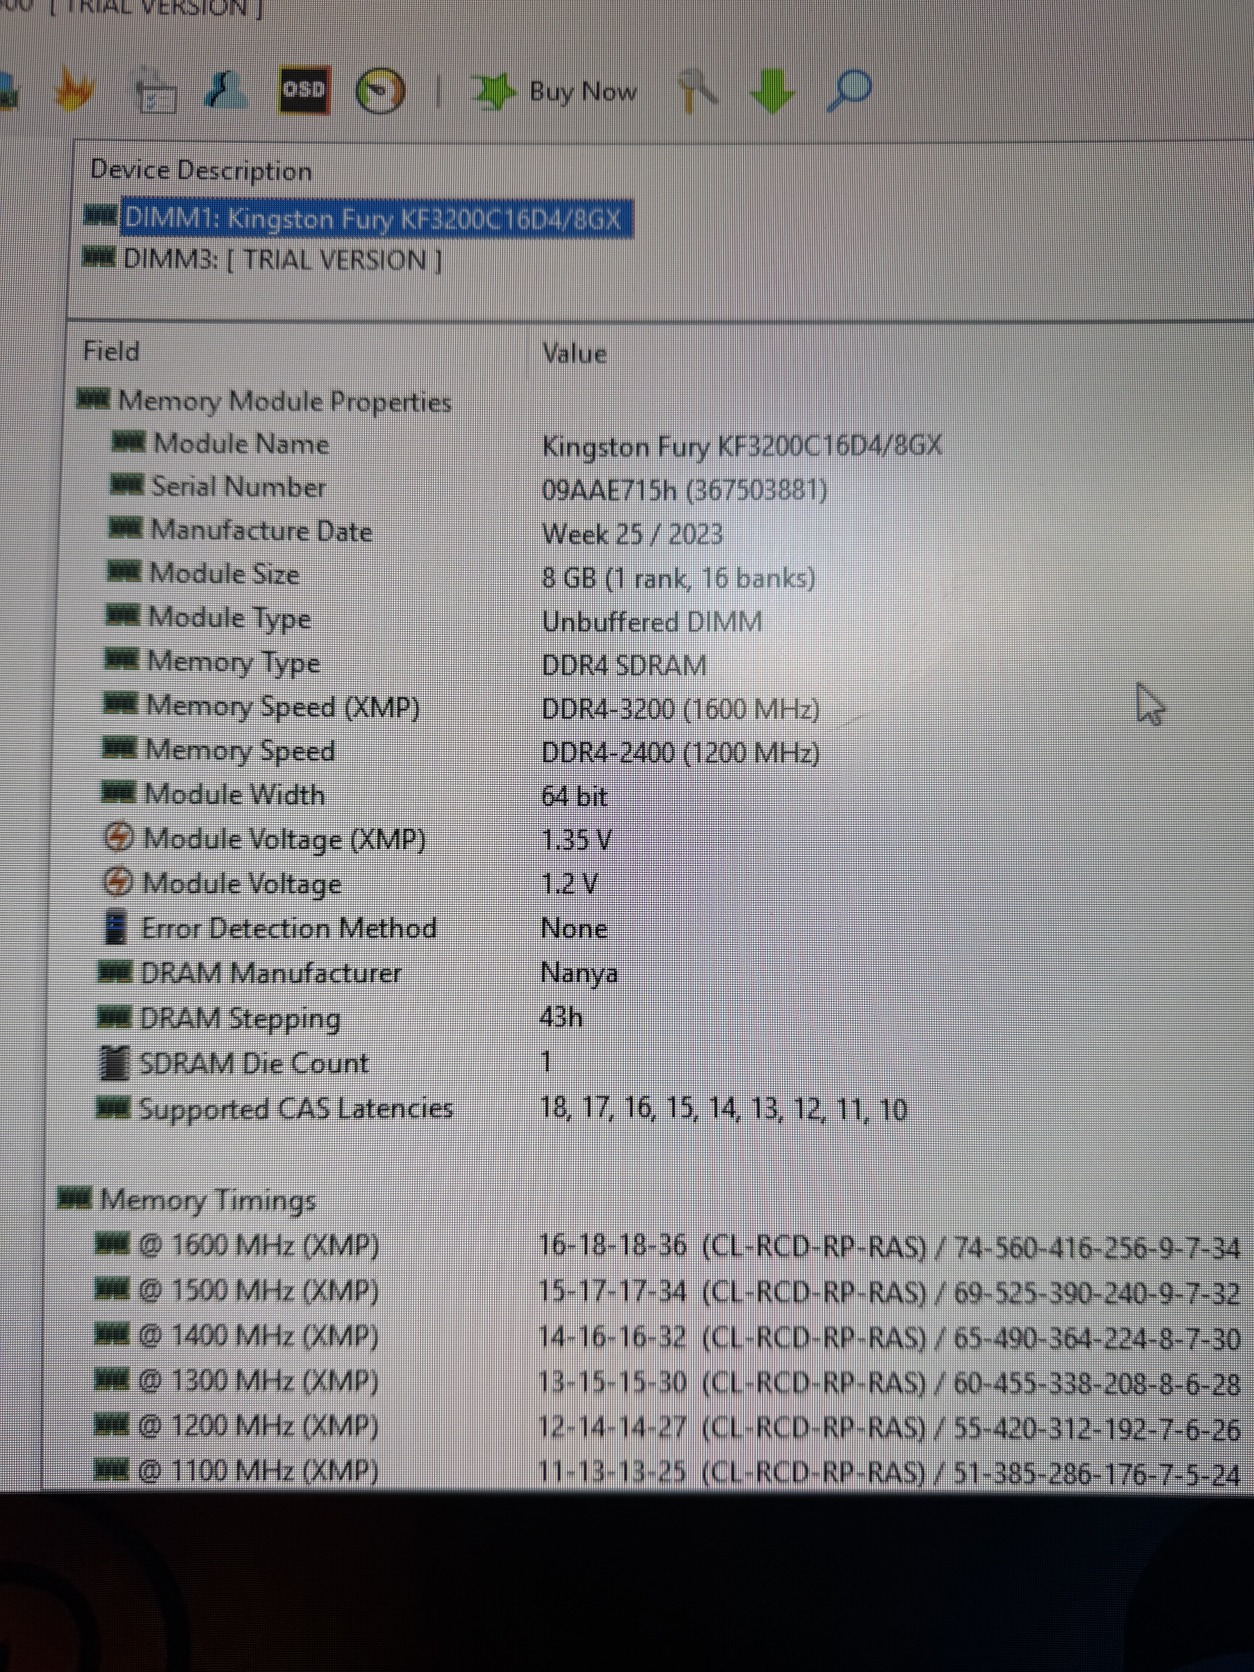
Task: Click the Field column header
Action: (x=111, y=351)
